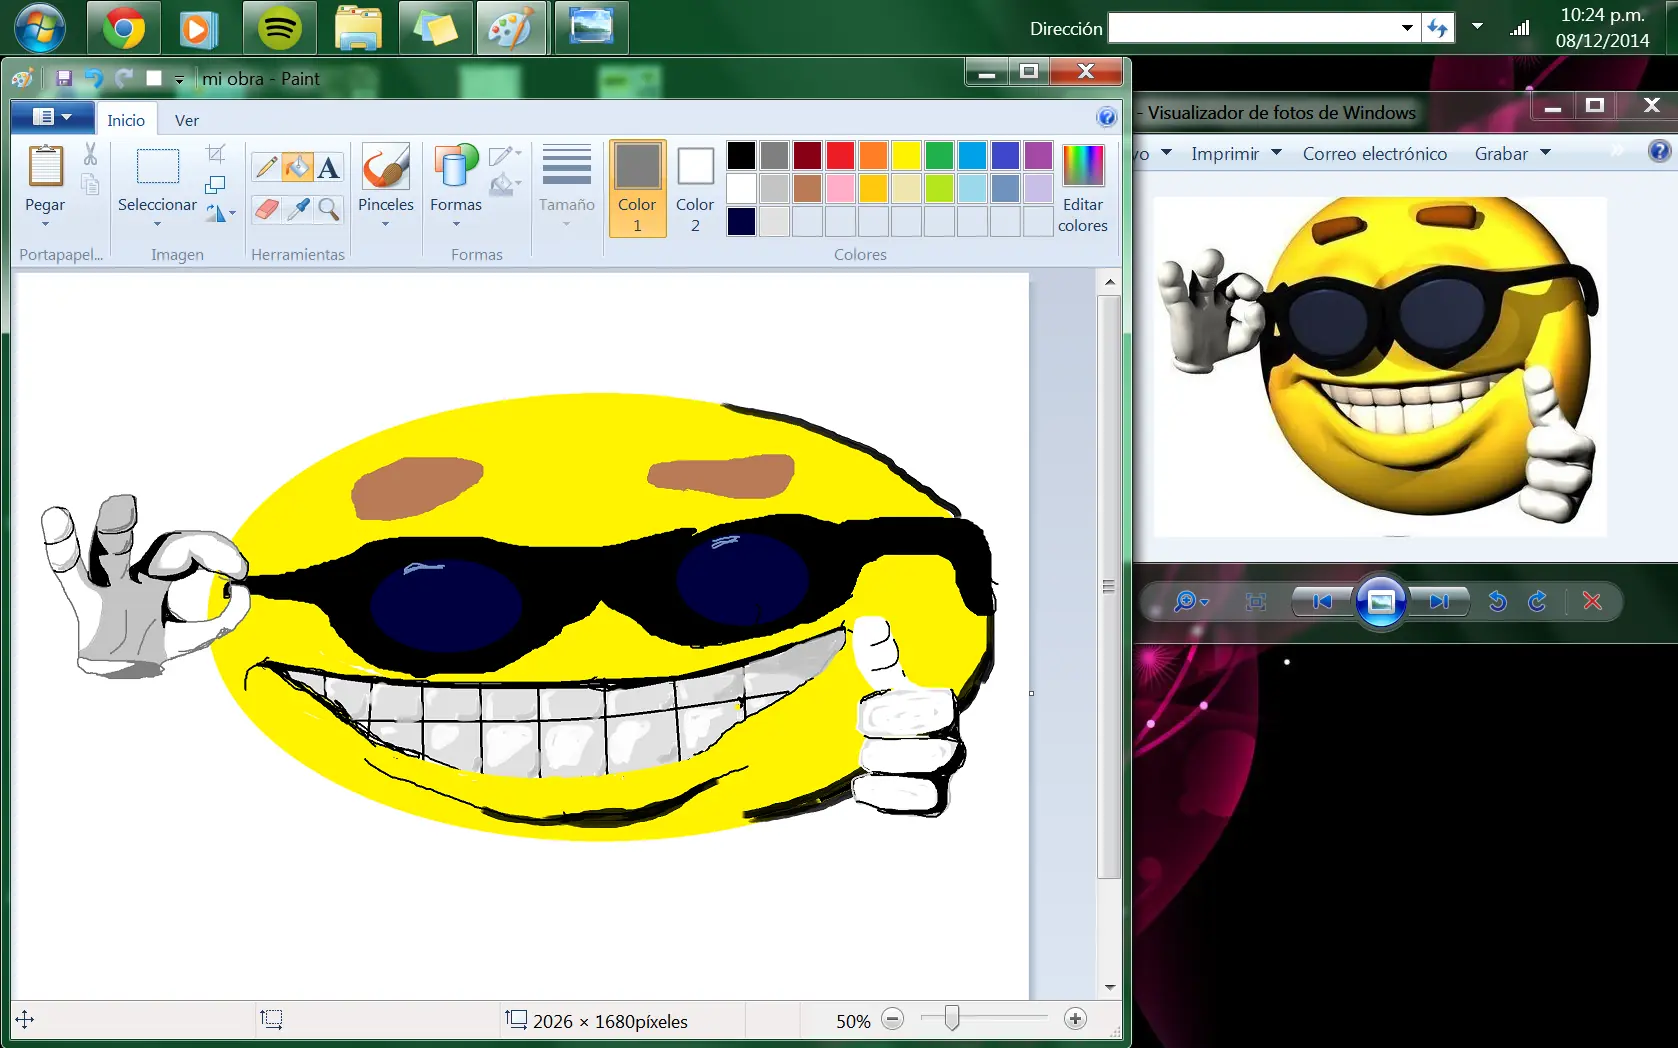Click in the Dirección address input field
The image size is (1678, 1048).
click(x=1253, y=28)
